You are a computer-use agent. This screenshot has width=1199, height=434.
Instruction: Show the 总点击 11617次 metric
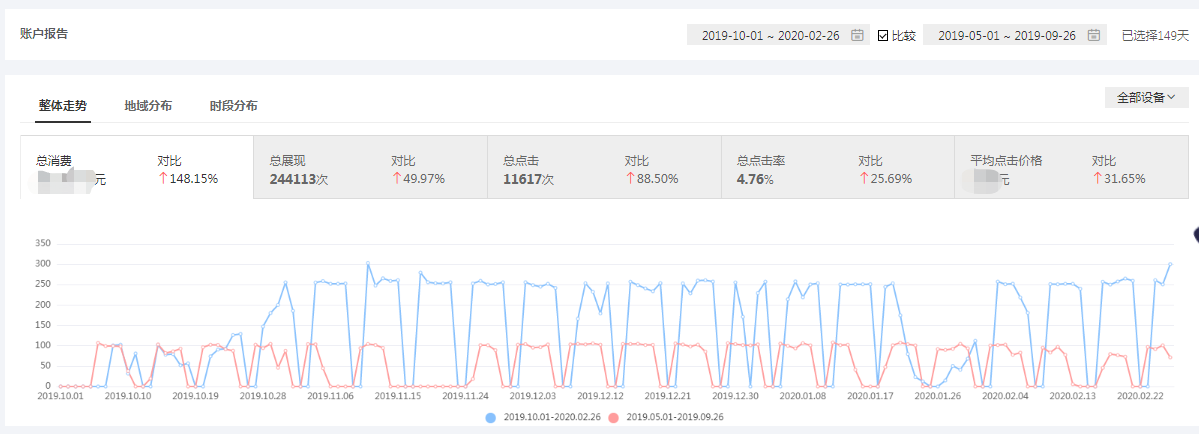point(603,170)
